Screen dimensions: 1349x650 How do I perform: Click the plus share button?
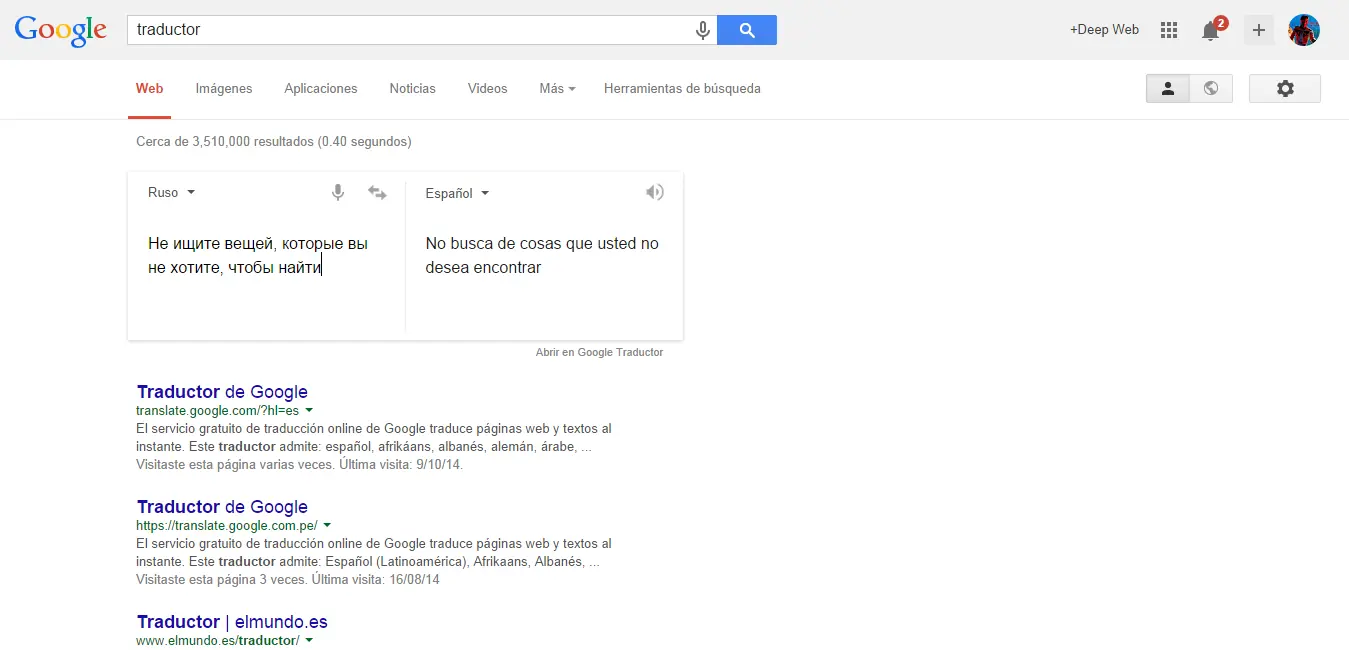[x=1259, y=30]
